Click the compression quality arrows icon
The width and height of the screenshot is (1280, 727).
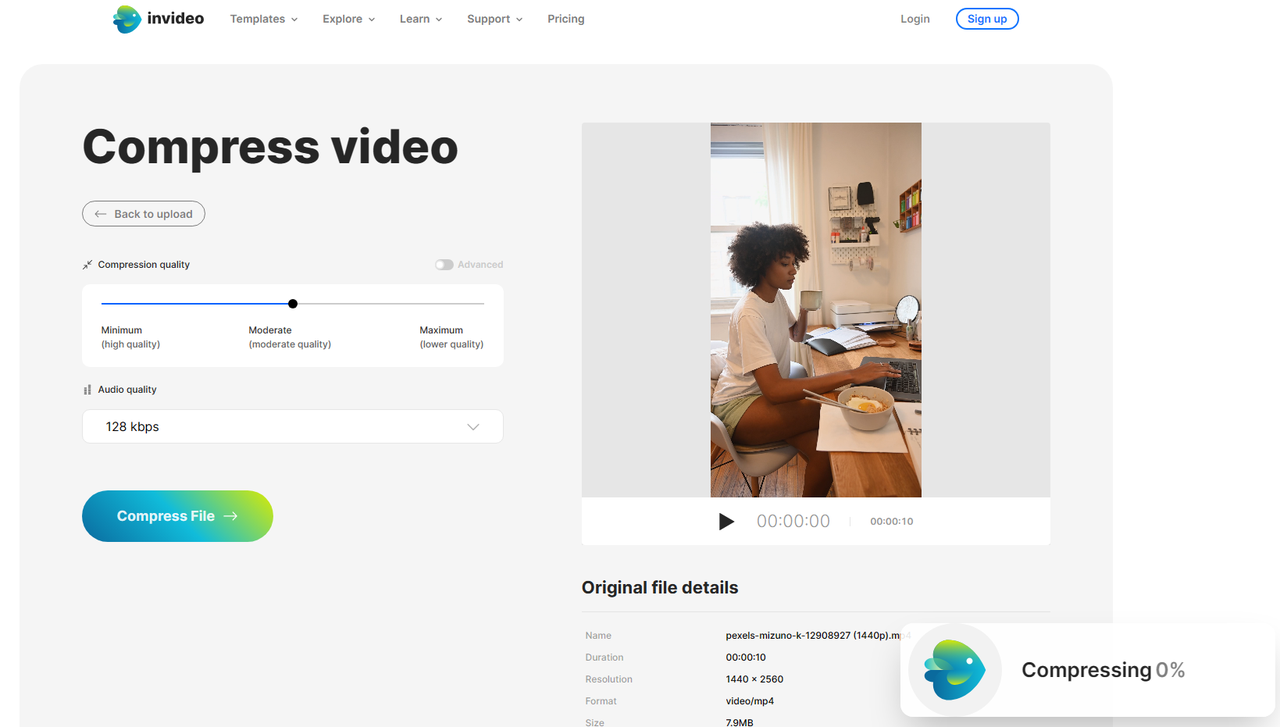[87, 264]
